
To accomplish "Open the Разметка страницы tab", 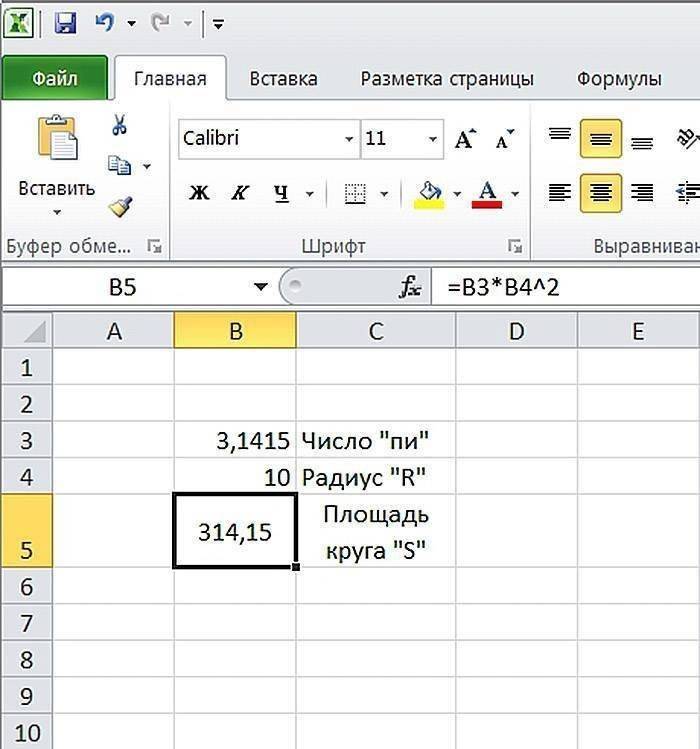I will 447,78.
